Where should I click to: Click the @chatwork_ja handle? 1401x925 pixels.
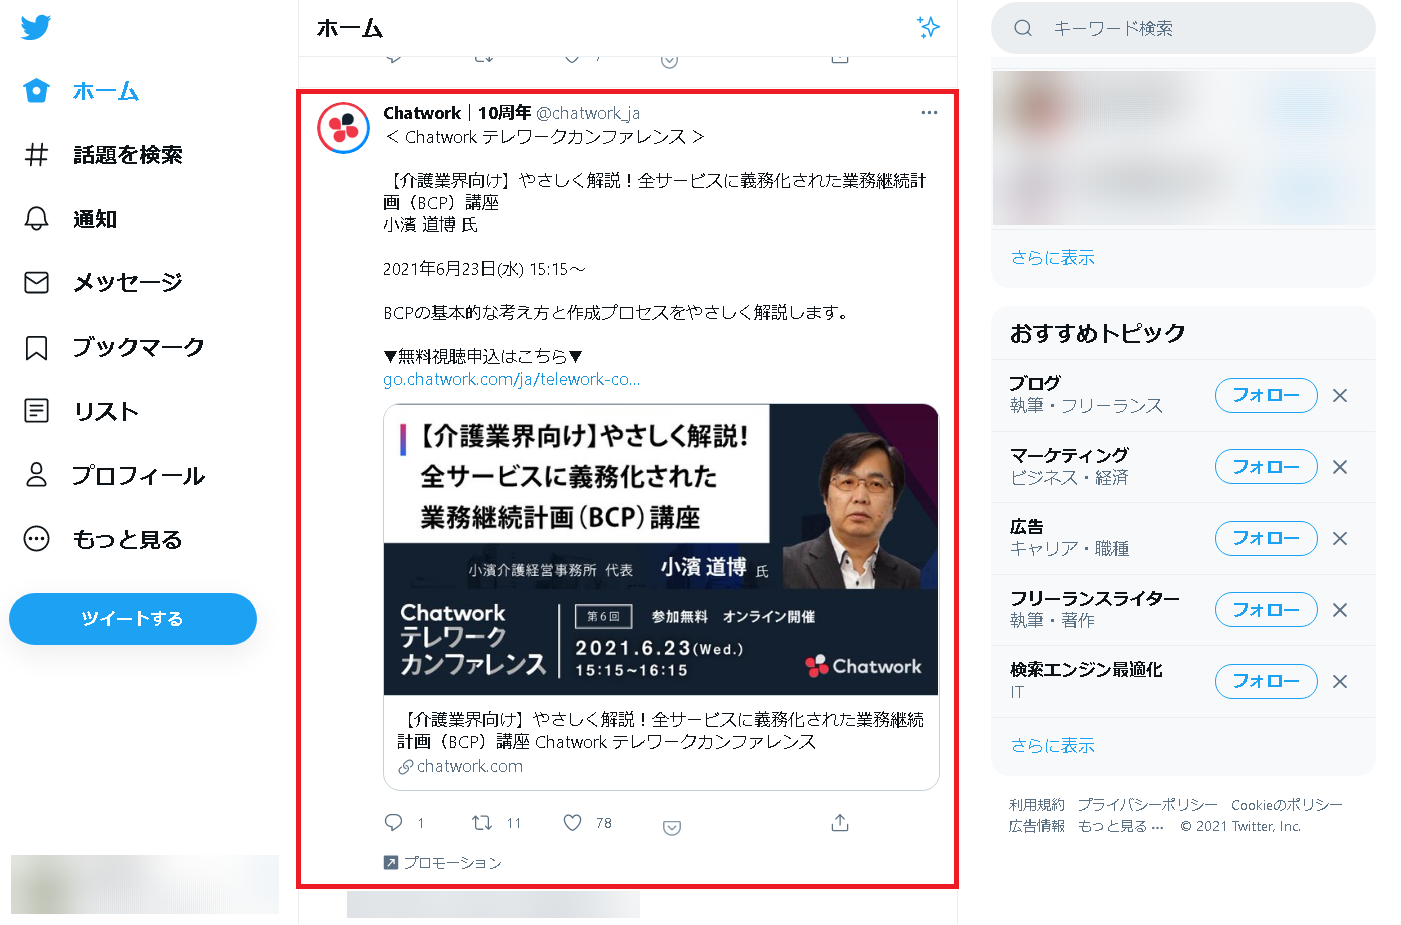click(x=588, y=113)
